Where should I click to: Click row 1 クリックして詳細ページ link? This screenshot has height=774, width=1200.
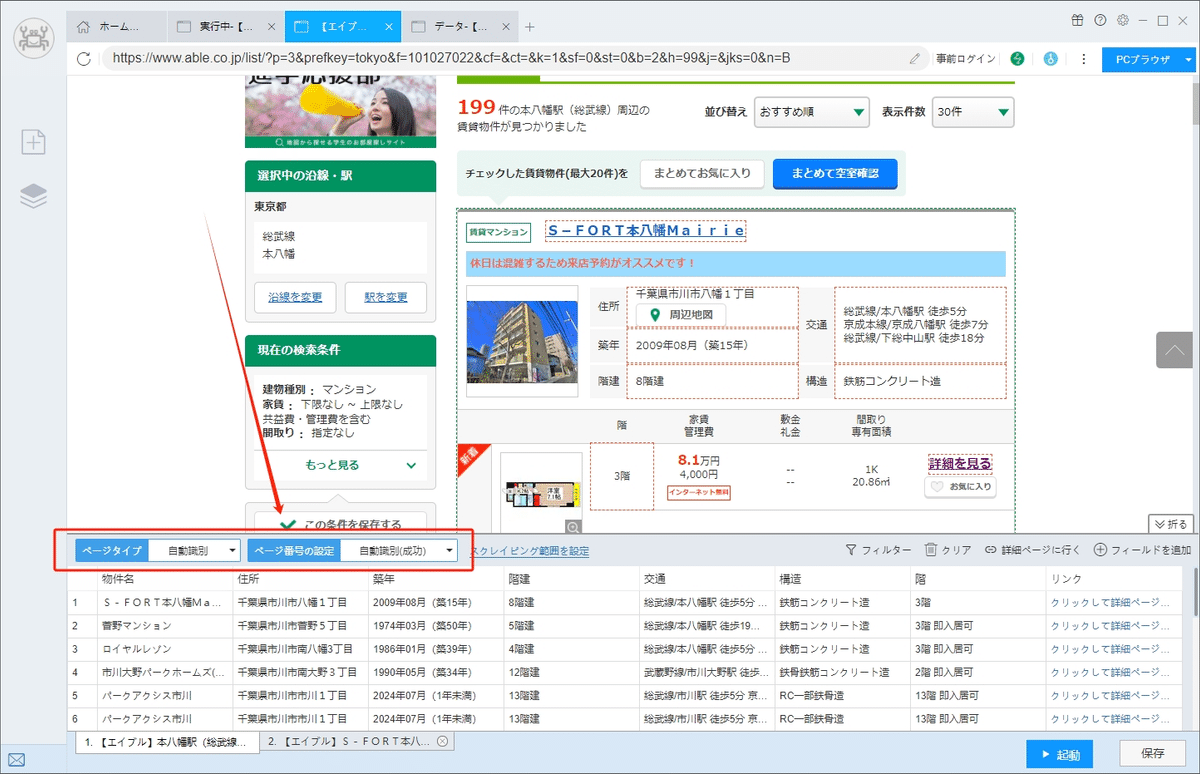pyautogui.click(x=1110, y=602)
